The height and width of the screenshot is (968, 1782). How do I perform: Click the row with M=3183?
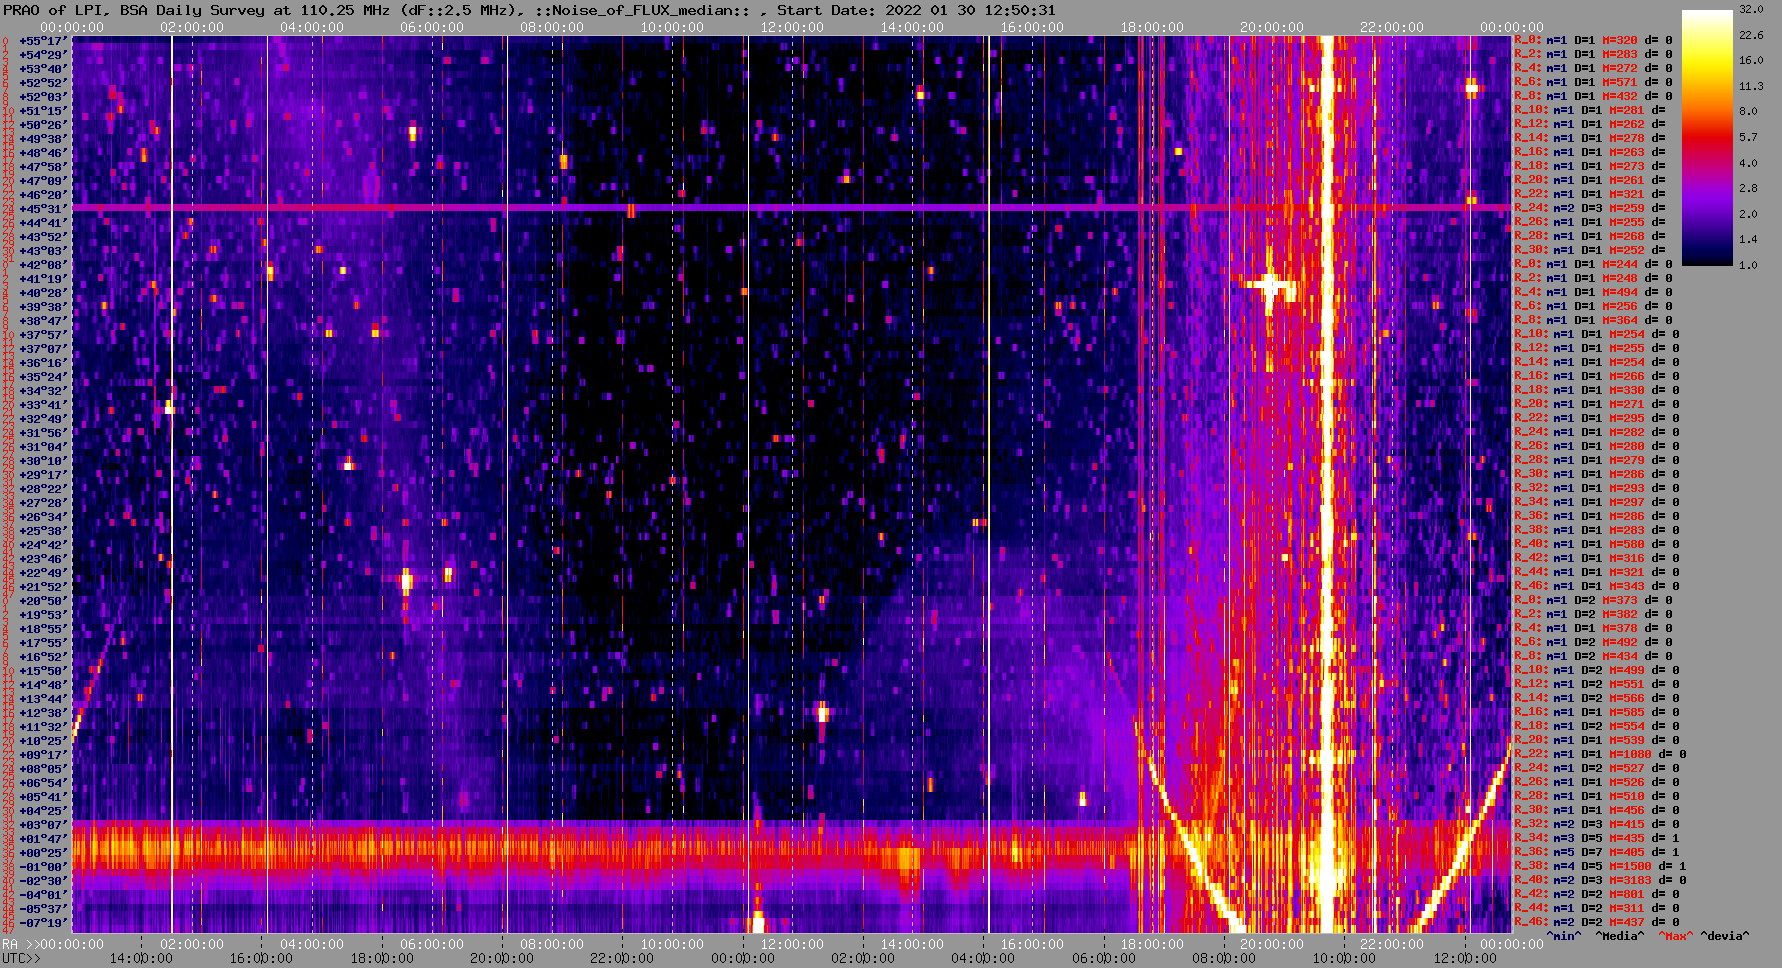1600,880
